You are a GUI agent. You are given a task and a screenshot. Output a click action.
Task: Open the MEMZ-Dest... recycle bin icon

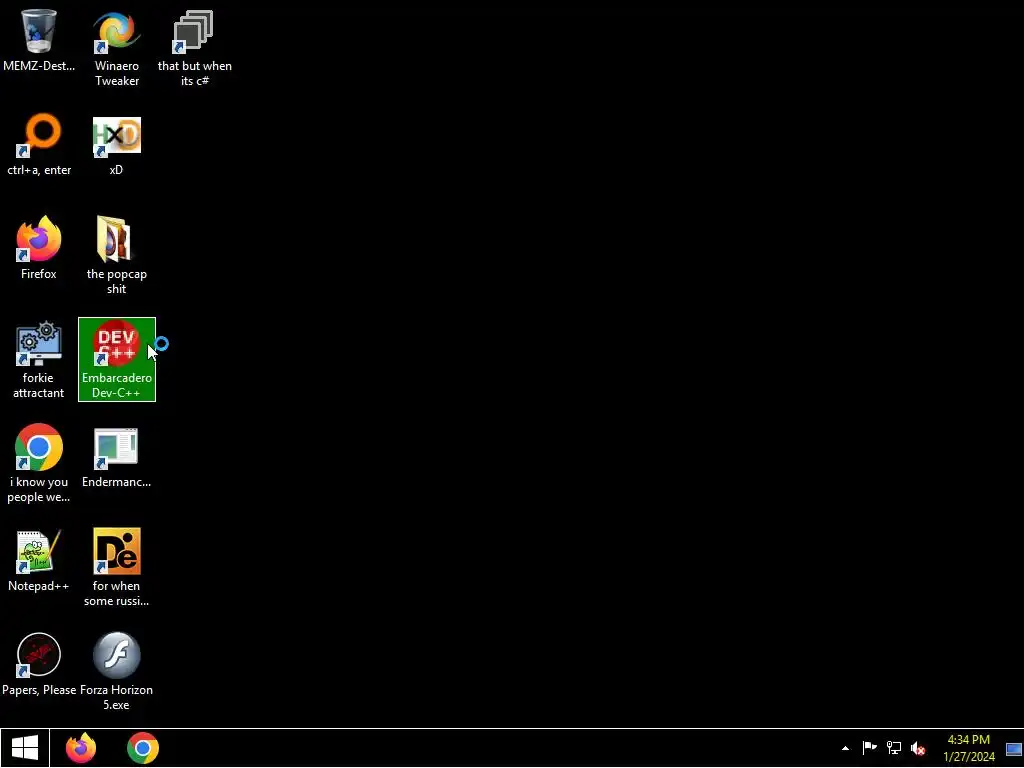pos(39,40)
